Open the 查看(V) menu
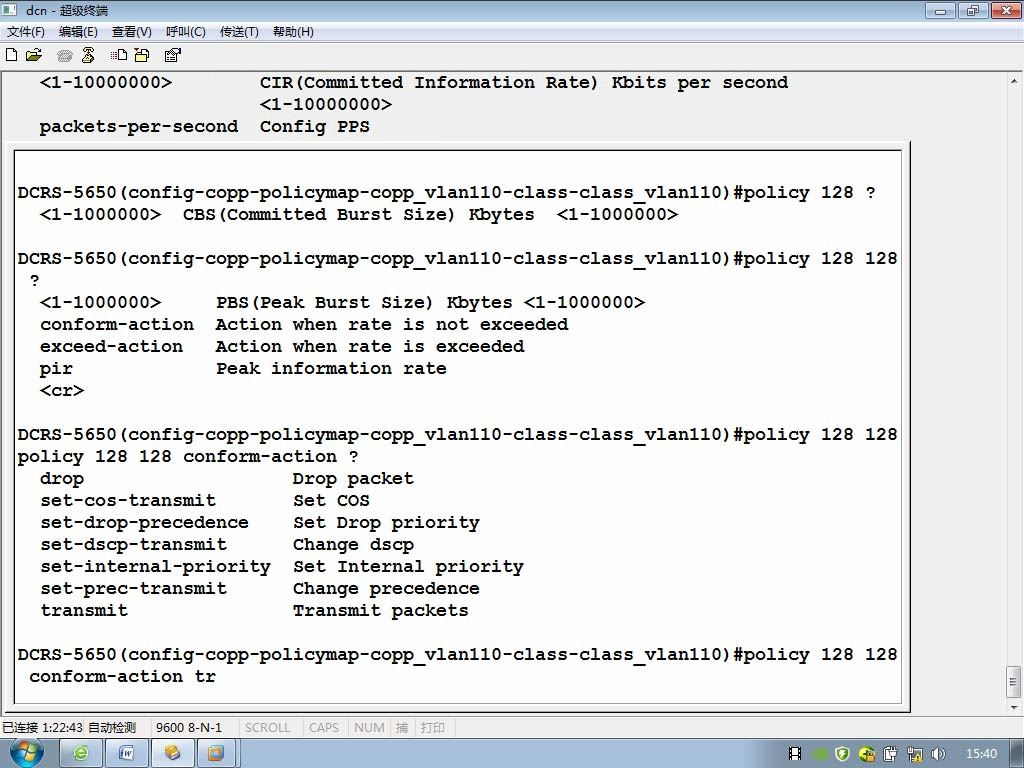This screenshot has width=1024, height=768. coord(131,31)
